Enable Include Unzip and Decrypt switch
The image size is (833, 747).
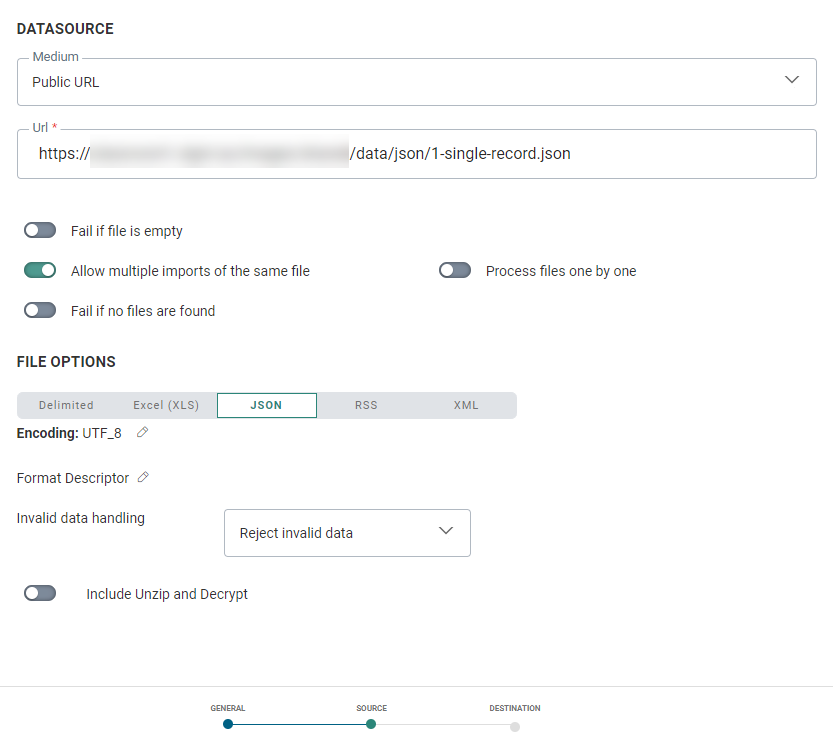click(x=40, y=594)
